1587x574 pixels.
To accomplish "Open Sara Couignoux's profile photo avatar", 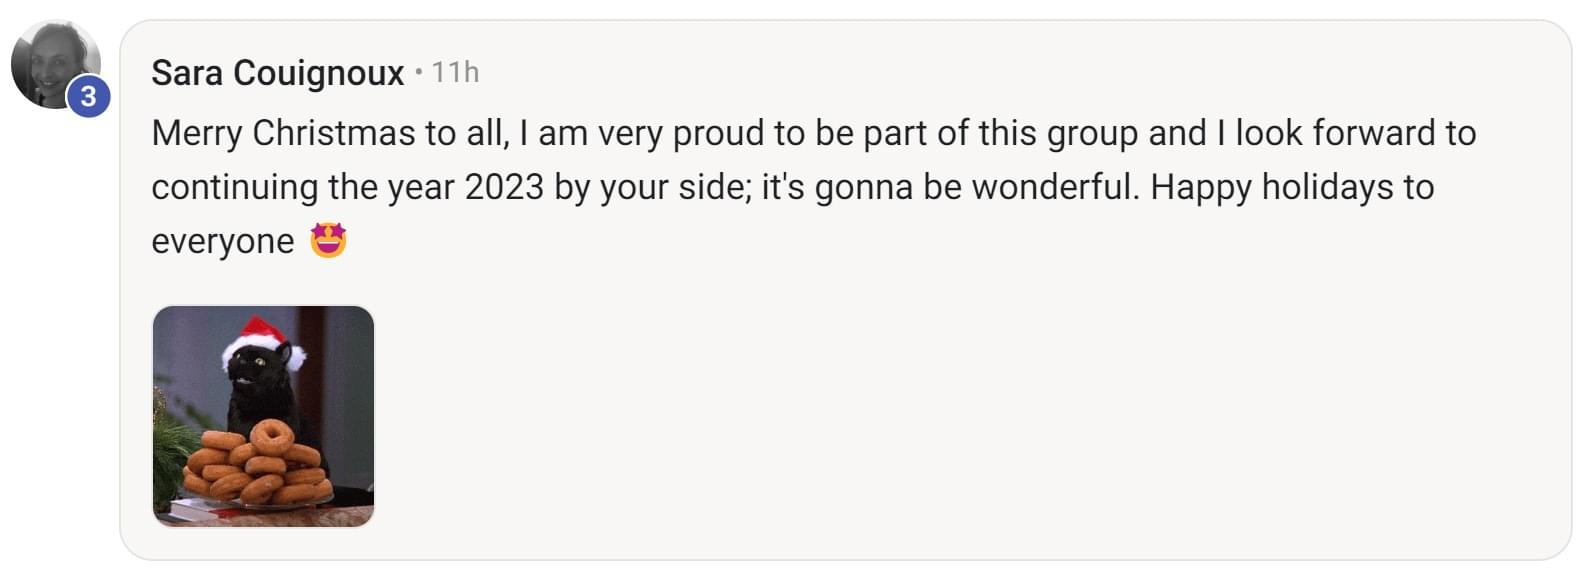I will 55,64.
